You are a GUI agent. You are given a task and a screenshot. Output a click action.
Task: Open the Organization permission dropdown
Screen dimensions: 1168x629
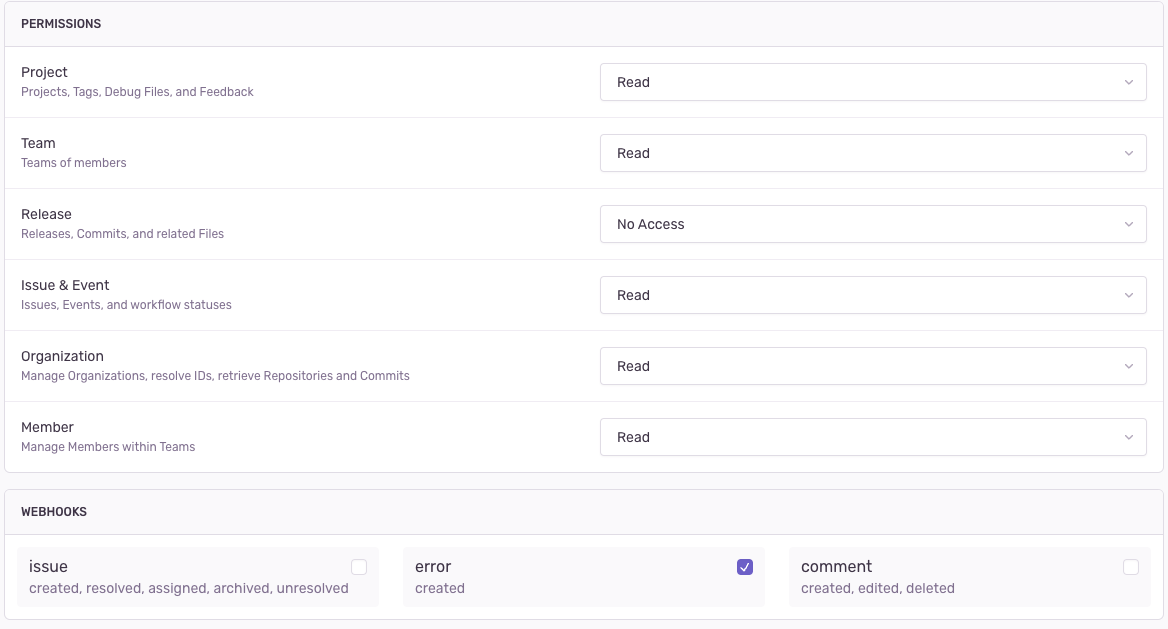click(x=872, y=366)
